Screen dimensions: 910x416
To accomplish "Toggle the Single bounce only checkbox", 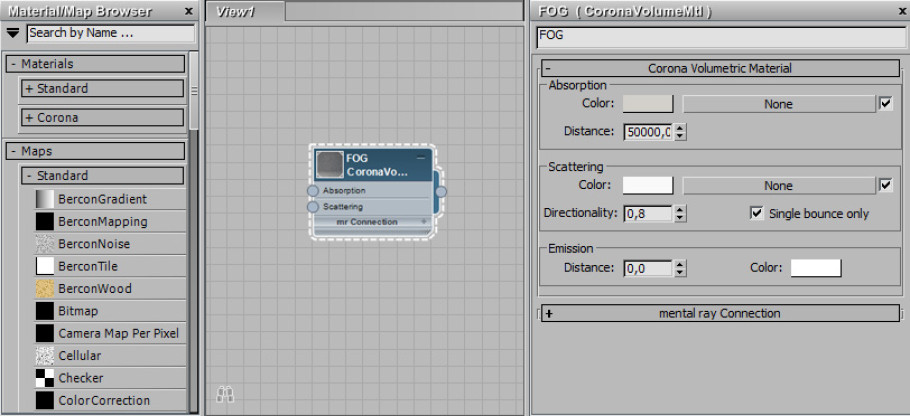I will tap(756, 214).
